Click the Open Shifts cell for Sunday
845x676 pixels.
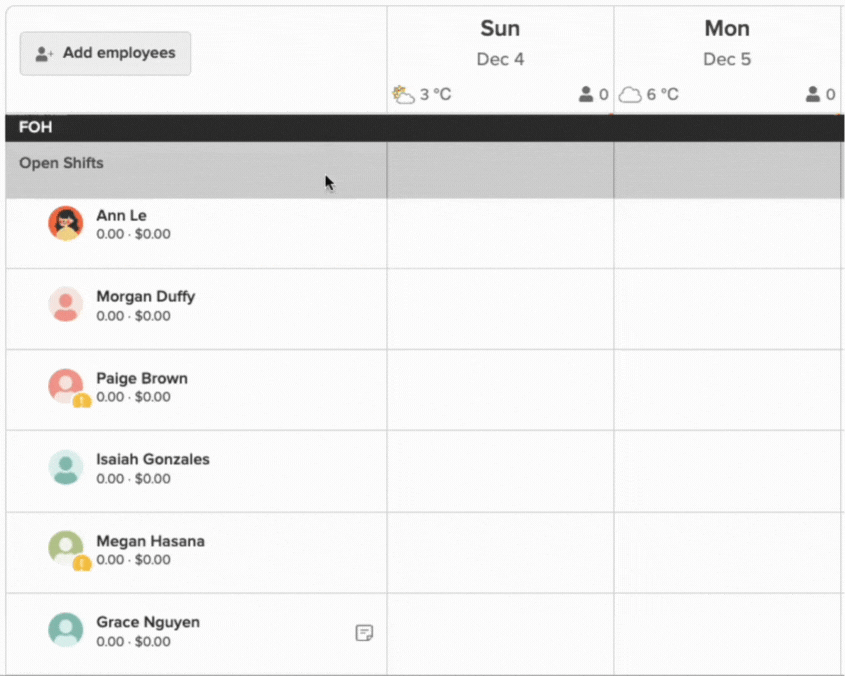[x=500, y=170]
